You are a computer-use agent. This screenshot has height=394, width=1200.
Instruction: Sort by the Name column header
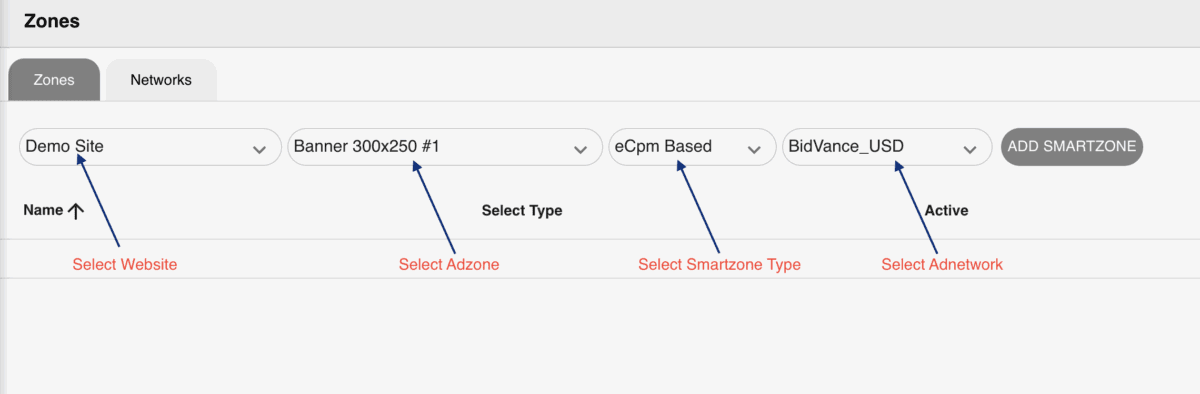pos(43,211)
